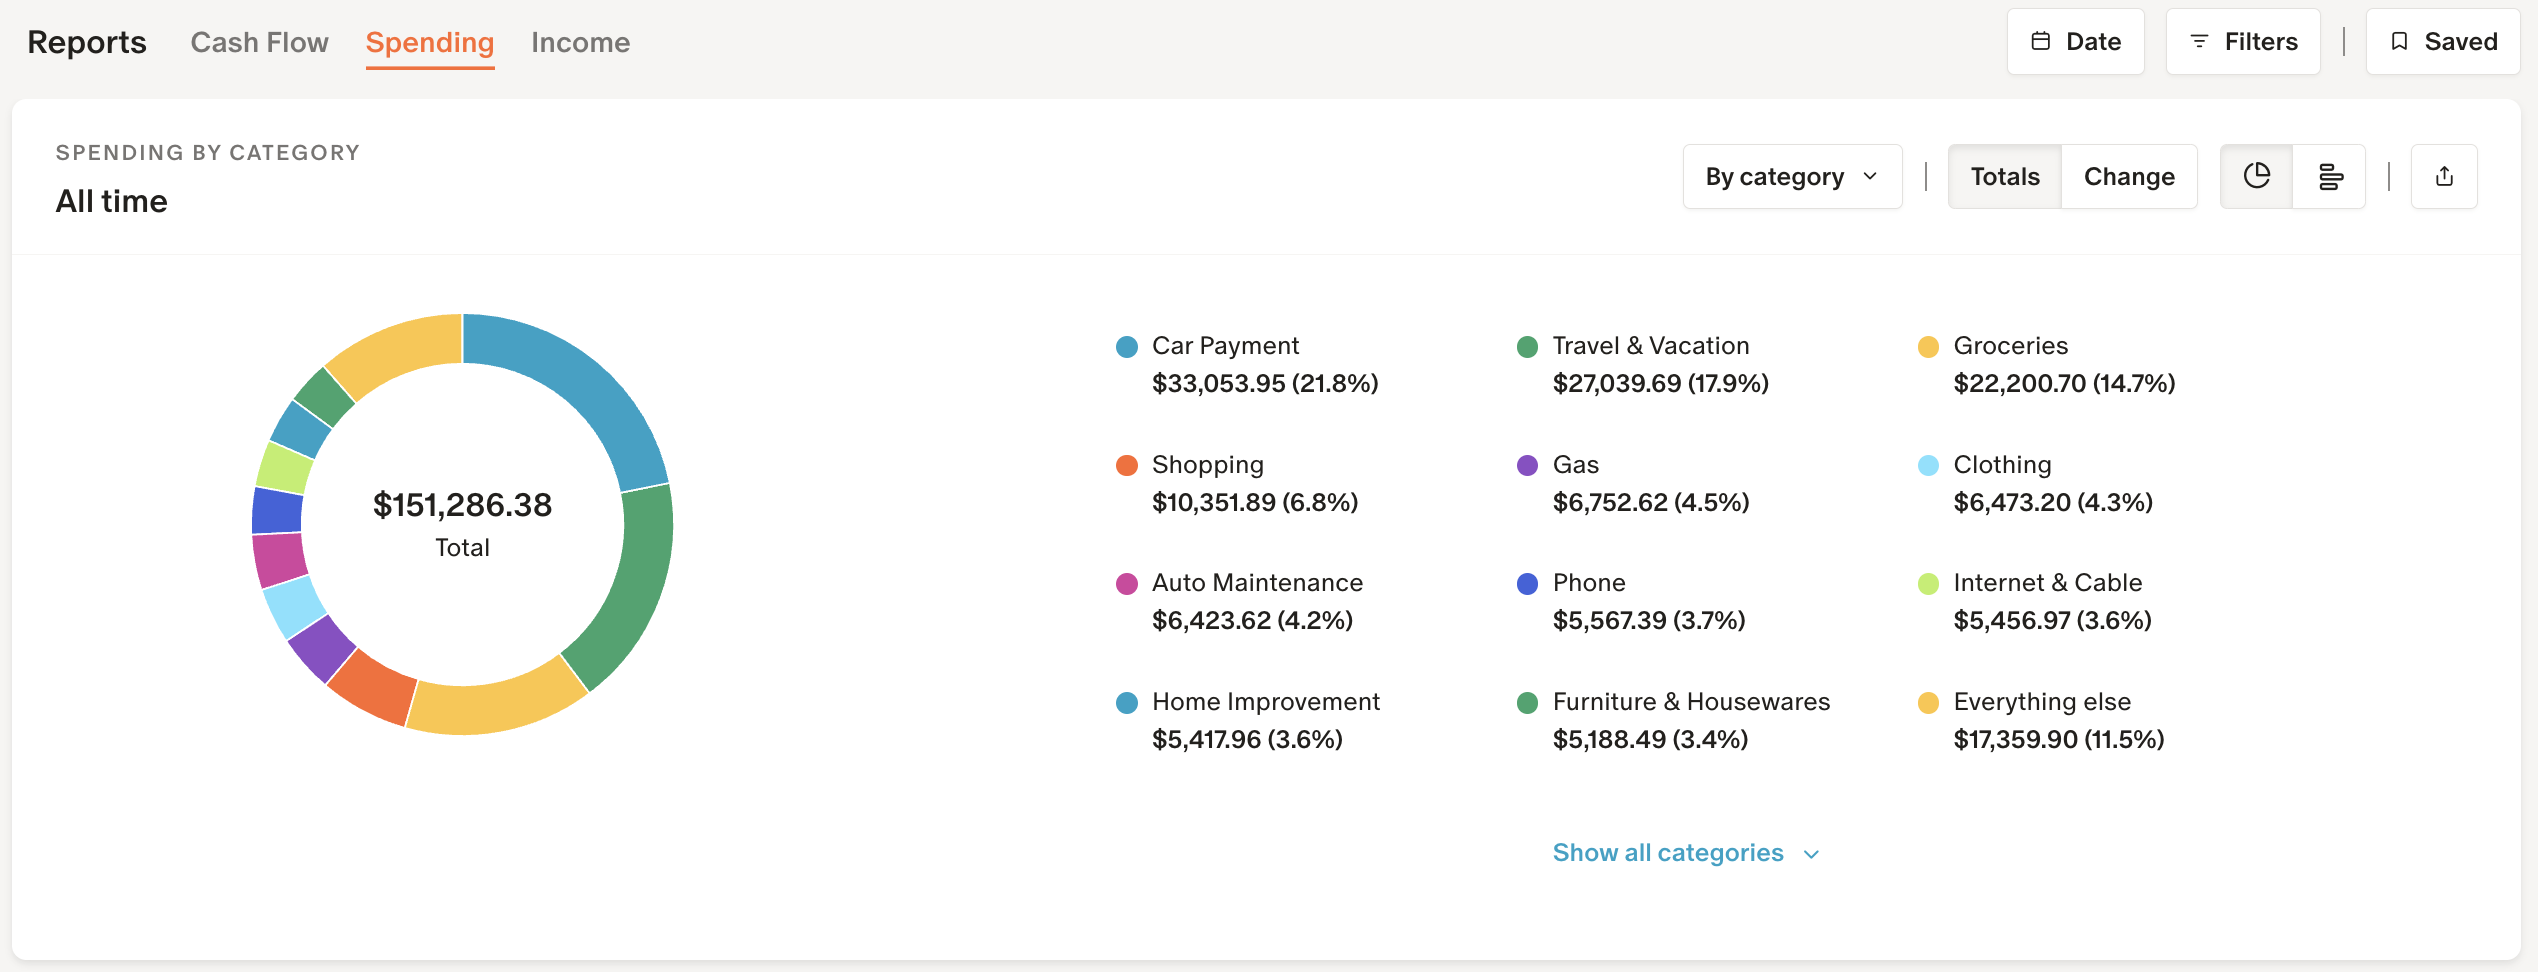Toggle view to Totals
This screenshot has width=2538, height=972.
[2004, 177]
